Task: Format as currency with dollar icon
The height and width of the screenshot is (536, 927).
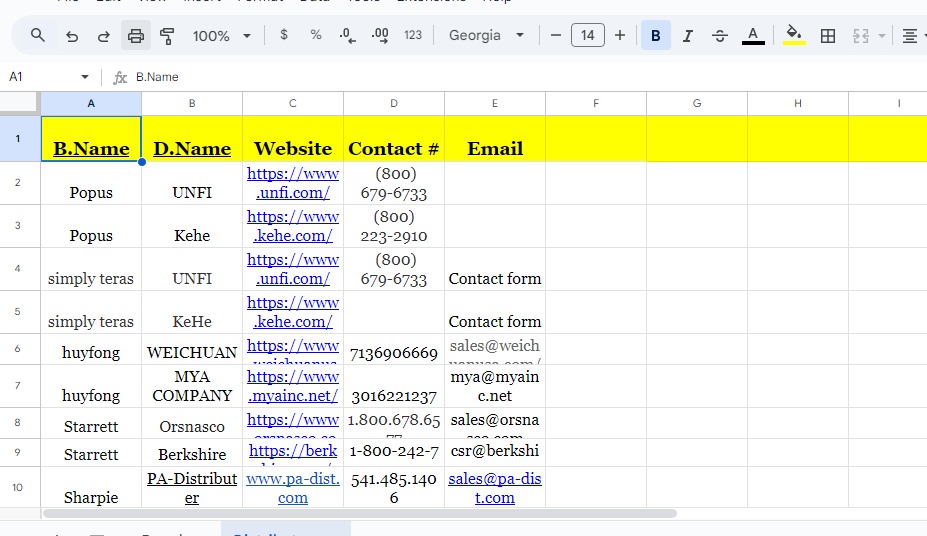Action: 284,35
